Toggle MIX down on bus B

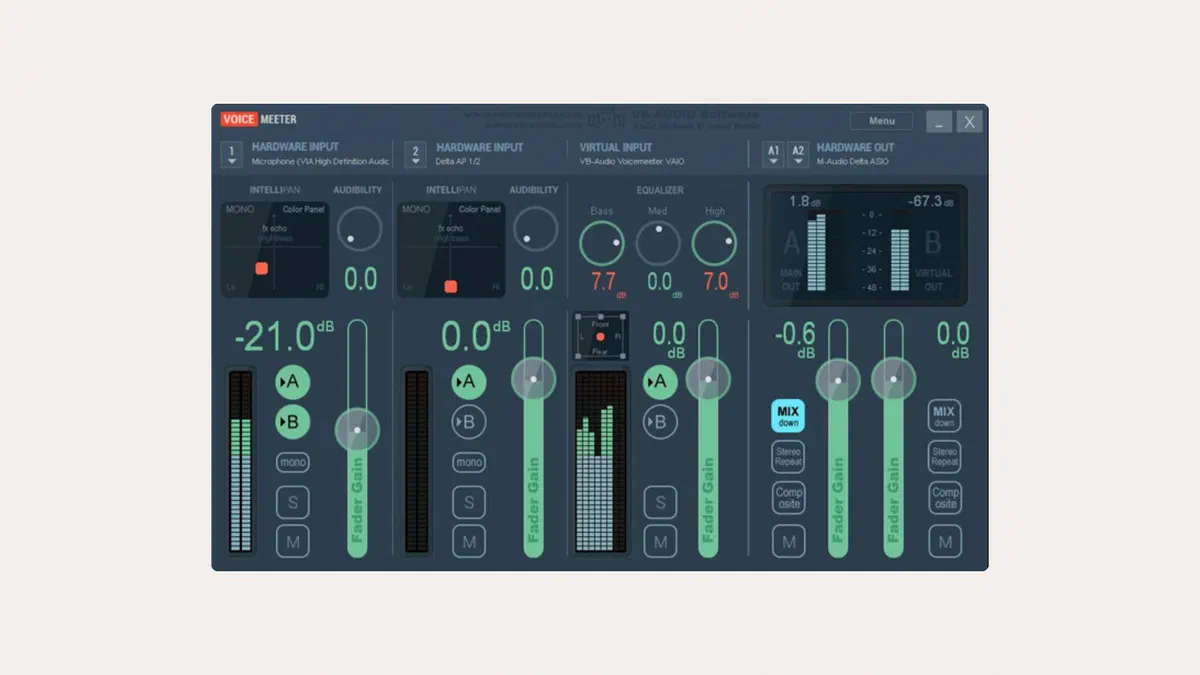[x=945, y=415]
